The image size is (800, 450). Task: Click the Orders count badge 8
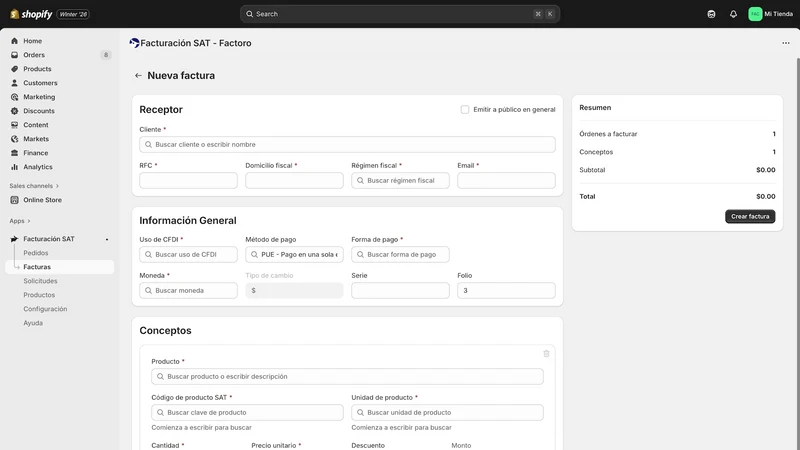click(x=106, y=55)
